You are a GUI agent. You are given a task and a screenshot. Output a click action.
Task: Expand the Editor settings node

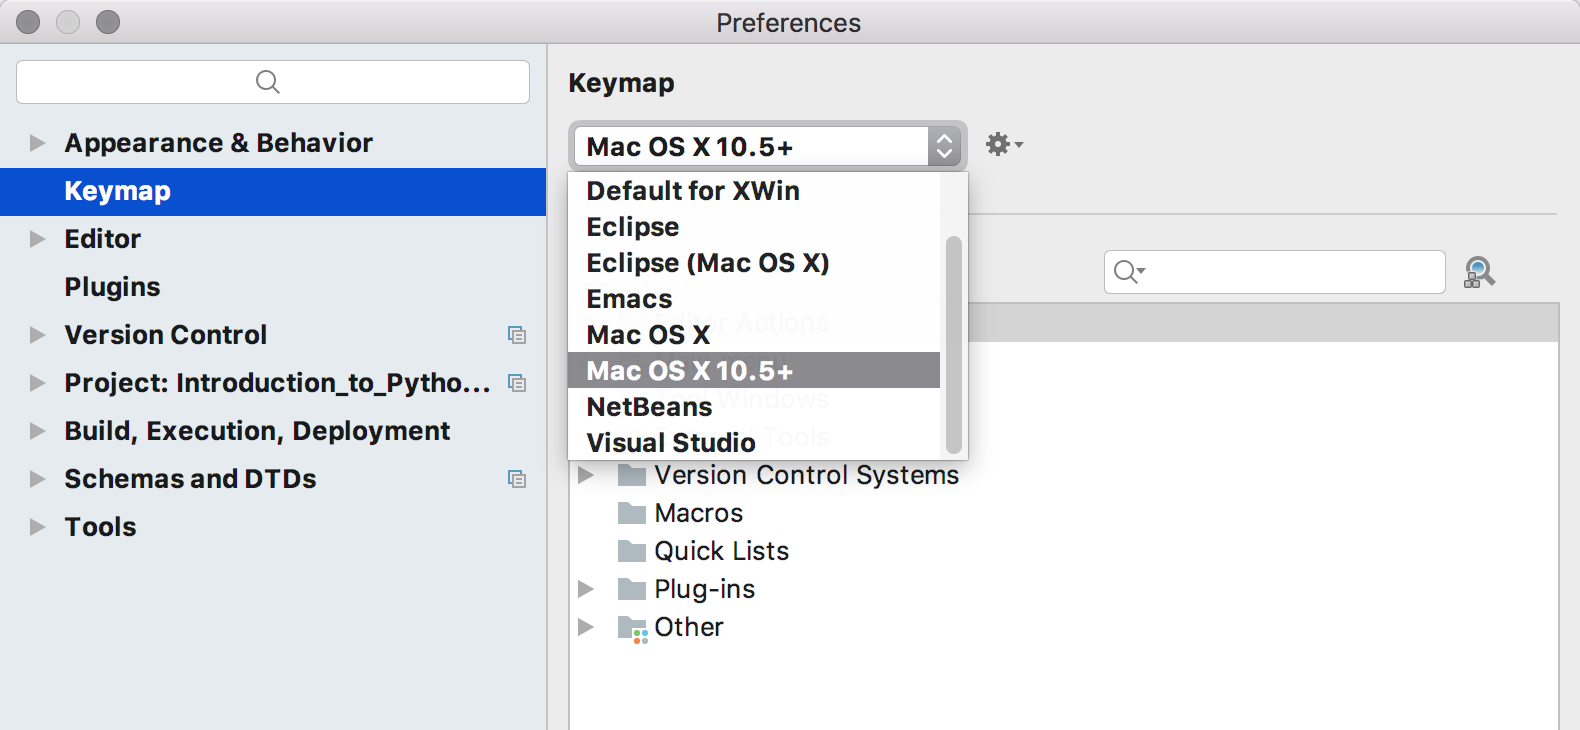pyautogui.click(x=38, y=239)
